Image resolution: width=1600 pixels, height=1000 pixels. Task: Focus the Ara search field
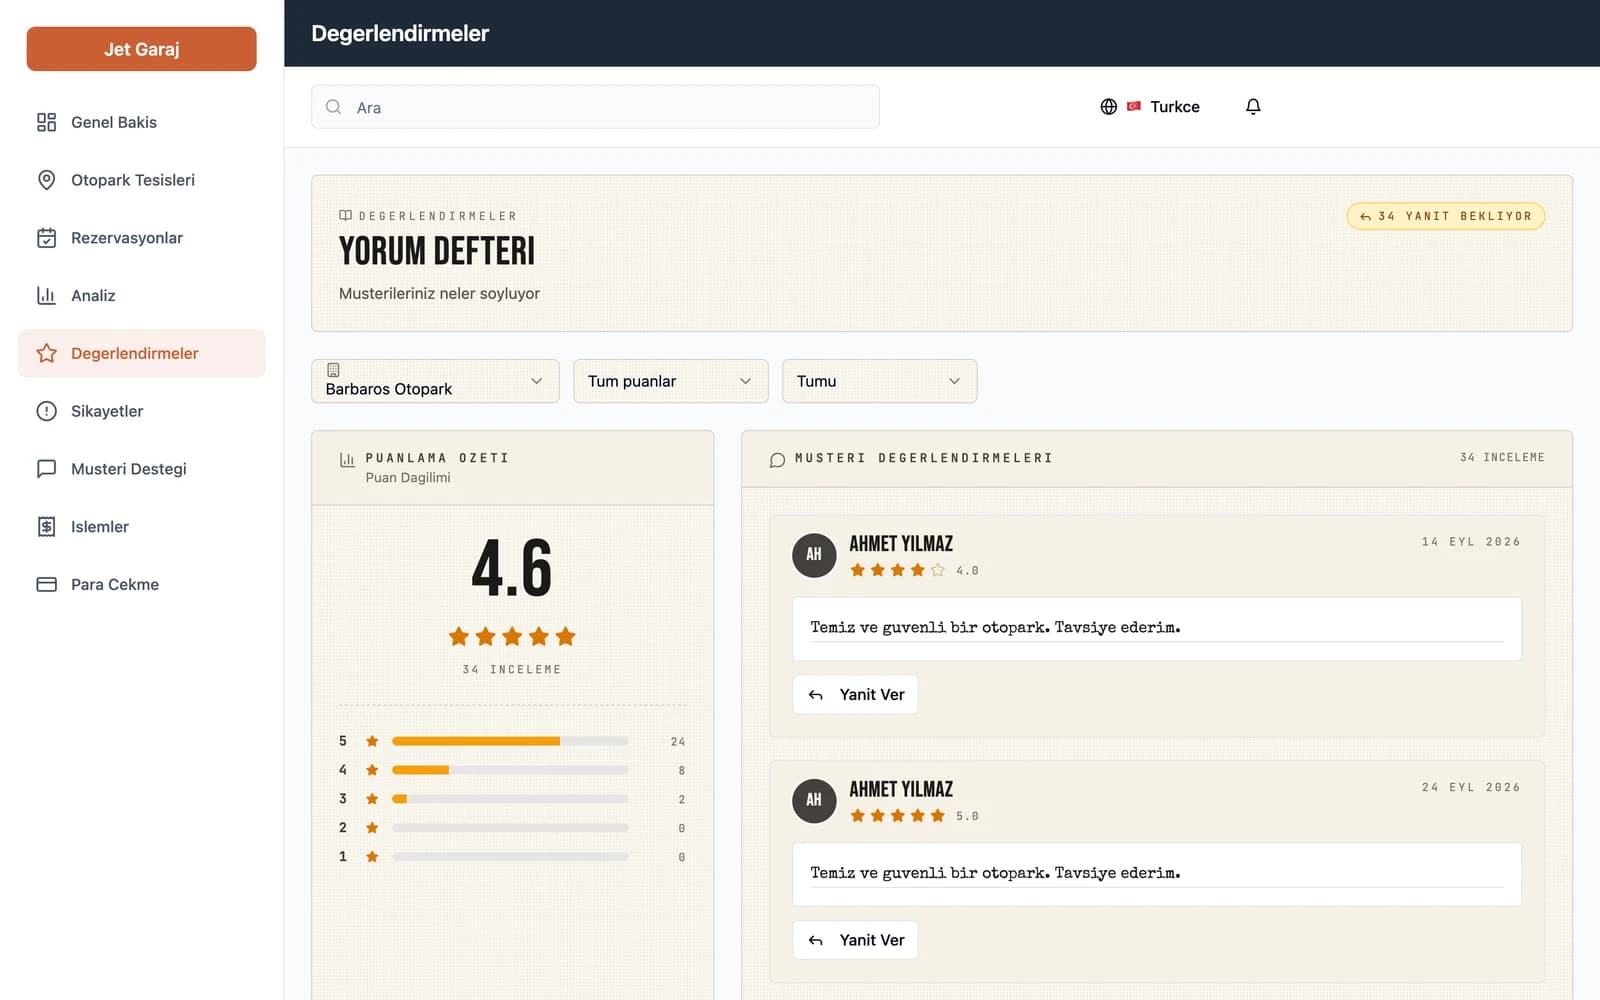[x=595, y=107]
